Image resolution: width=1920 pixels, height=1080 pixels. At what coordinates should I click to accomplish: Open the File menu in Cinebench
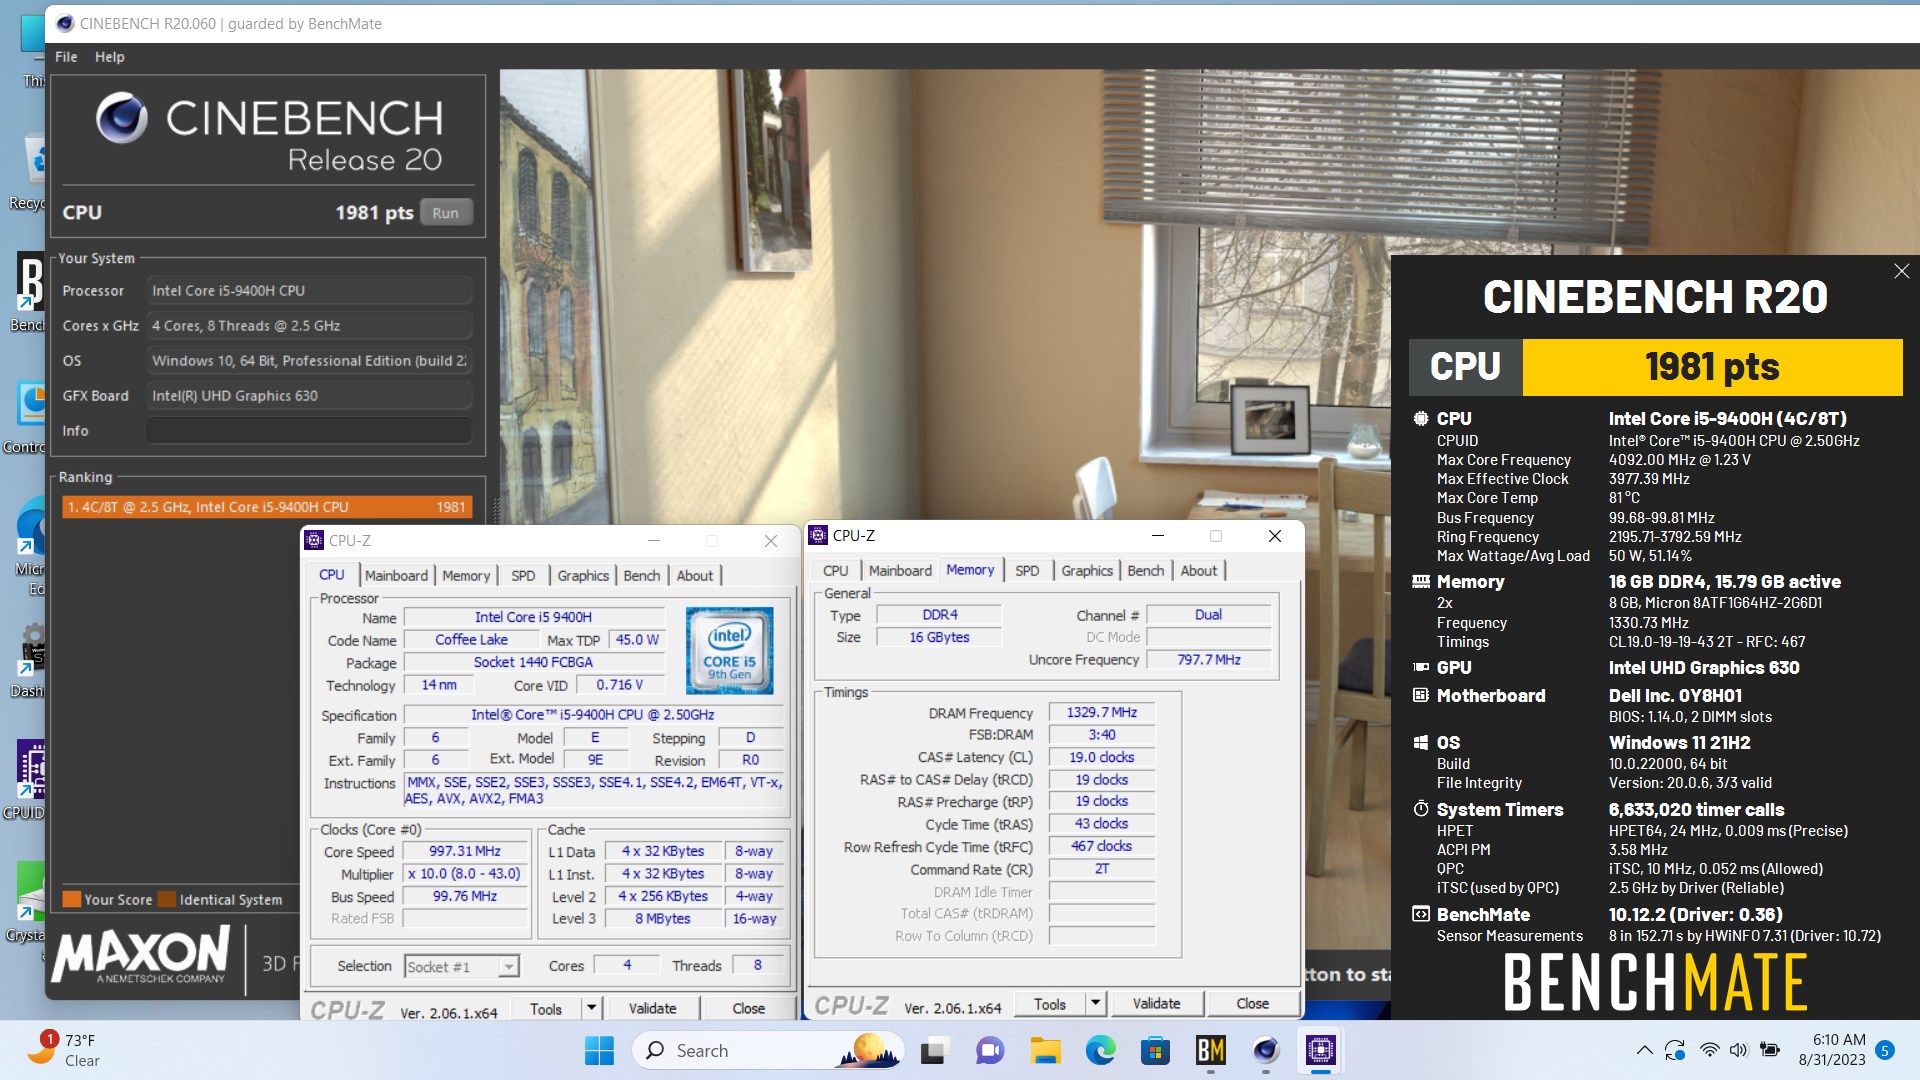66,57
